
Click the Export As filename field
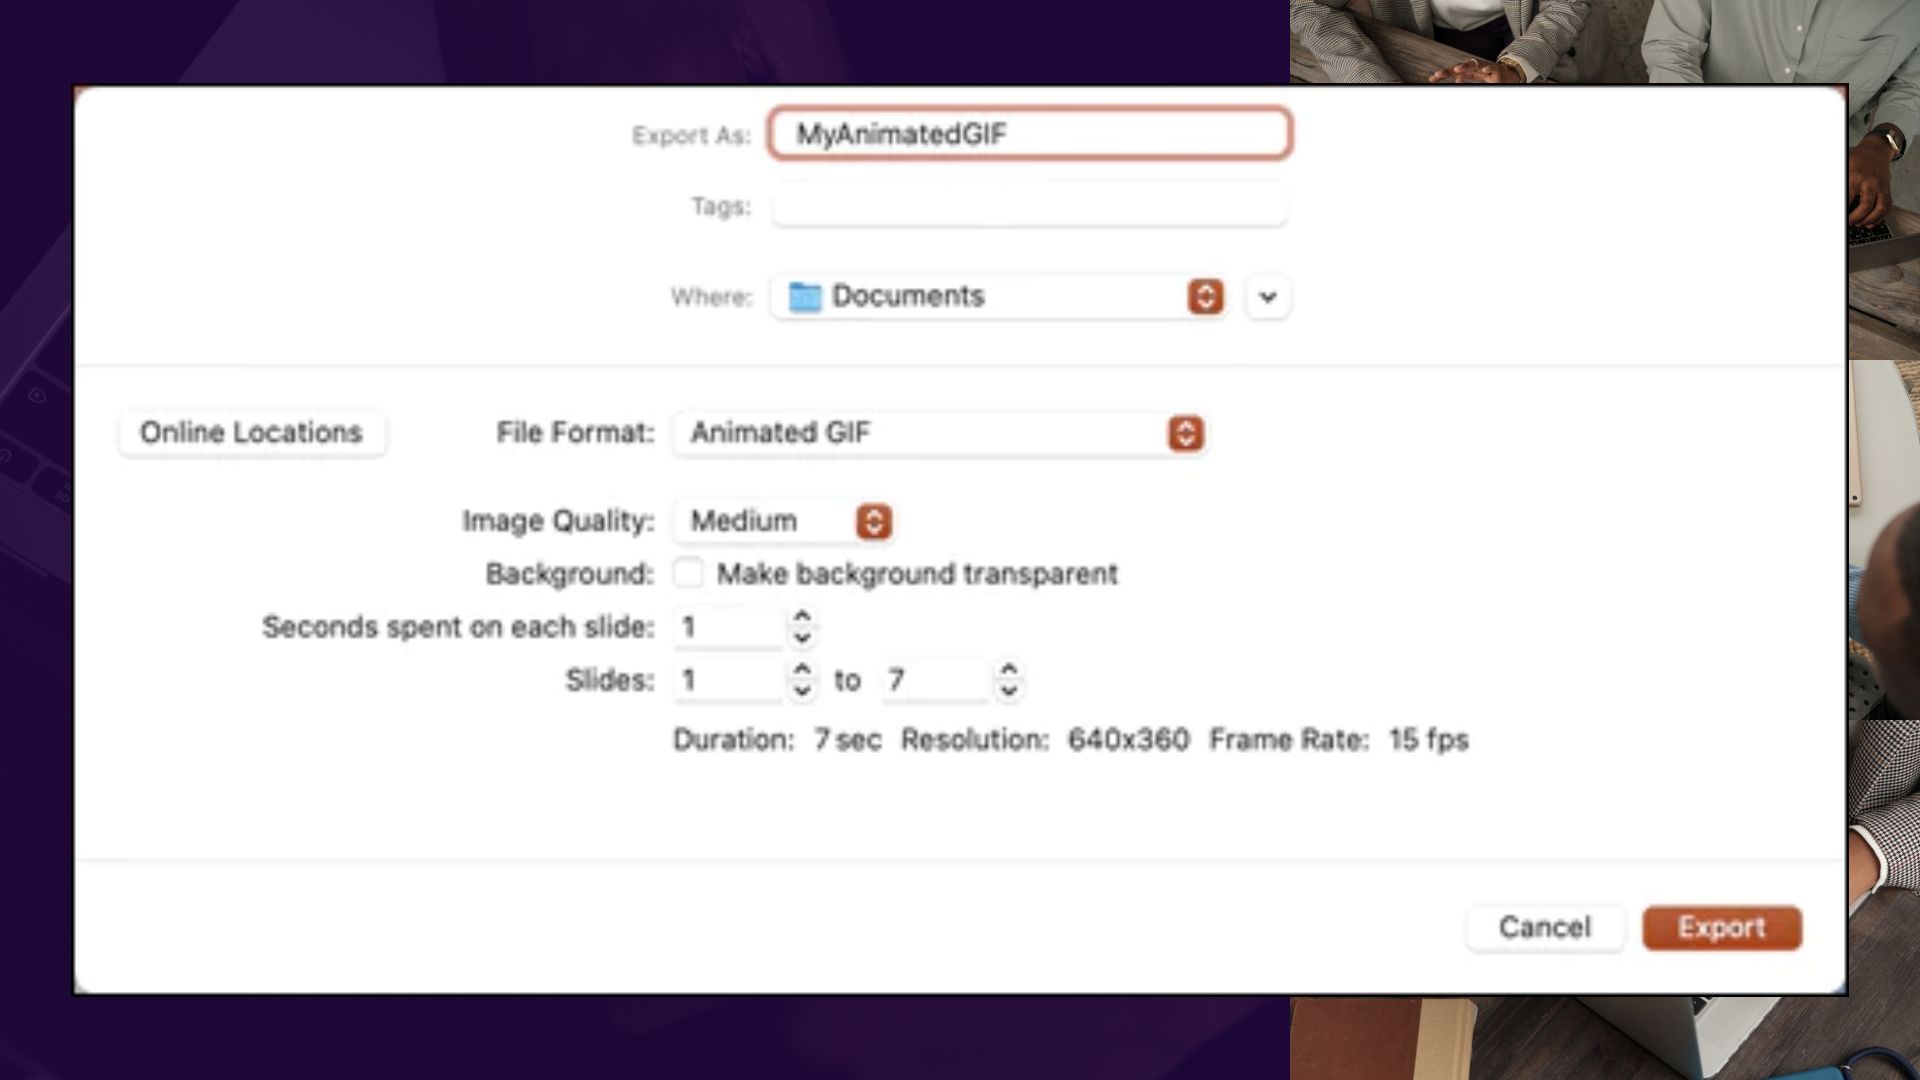click(x=1030, y=133)
